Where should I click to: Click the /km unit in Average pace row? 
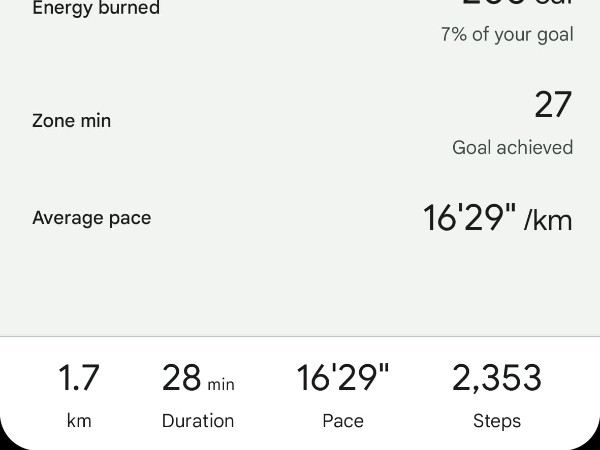click(548, 220)
